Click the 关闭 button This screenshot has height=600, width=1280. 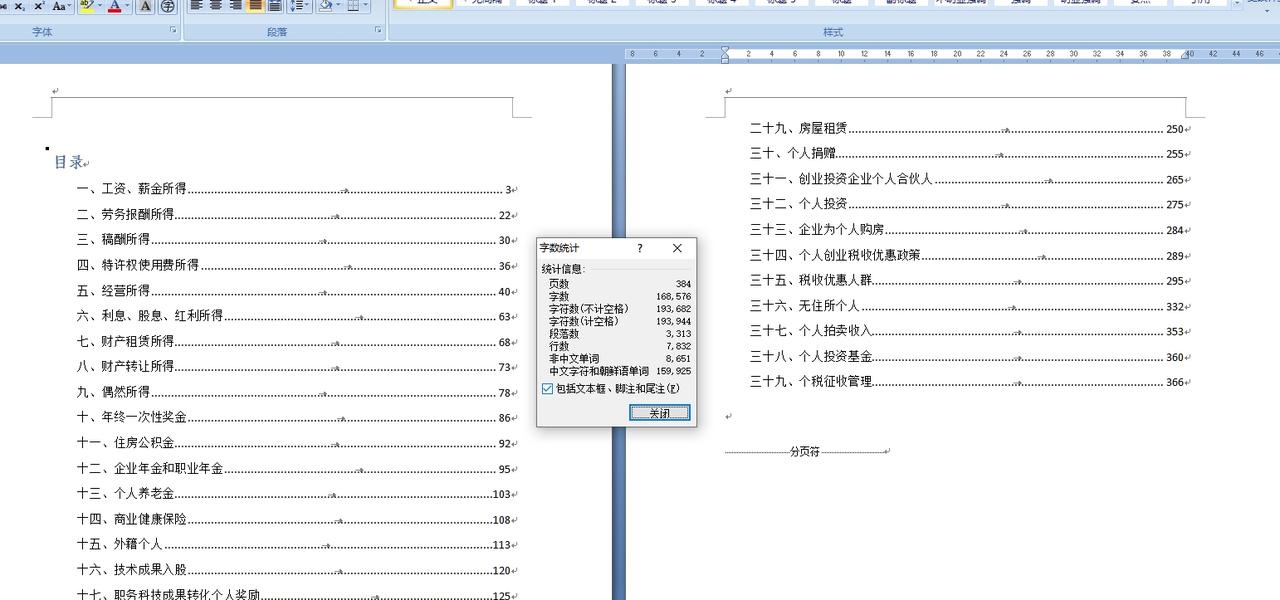click(x=659, y=413)
